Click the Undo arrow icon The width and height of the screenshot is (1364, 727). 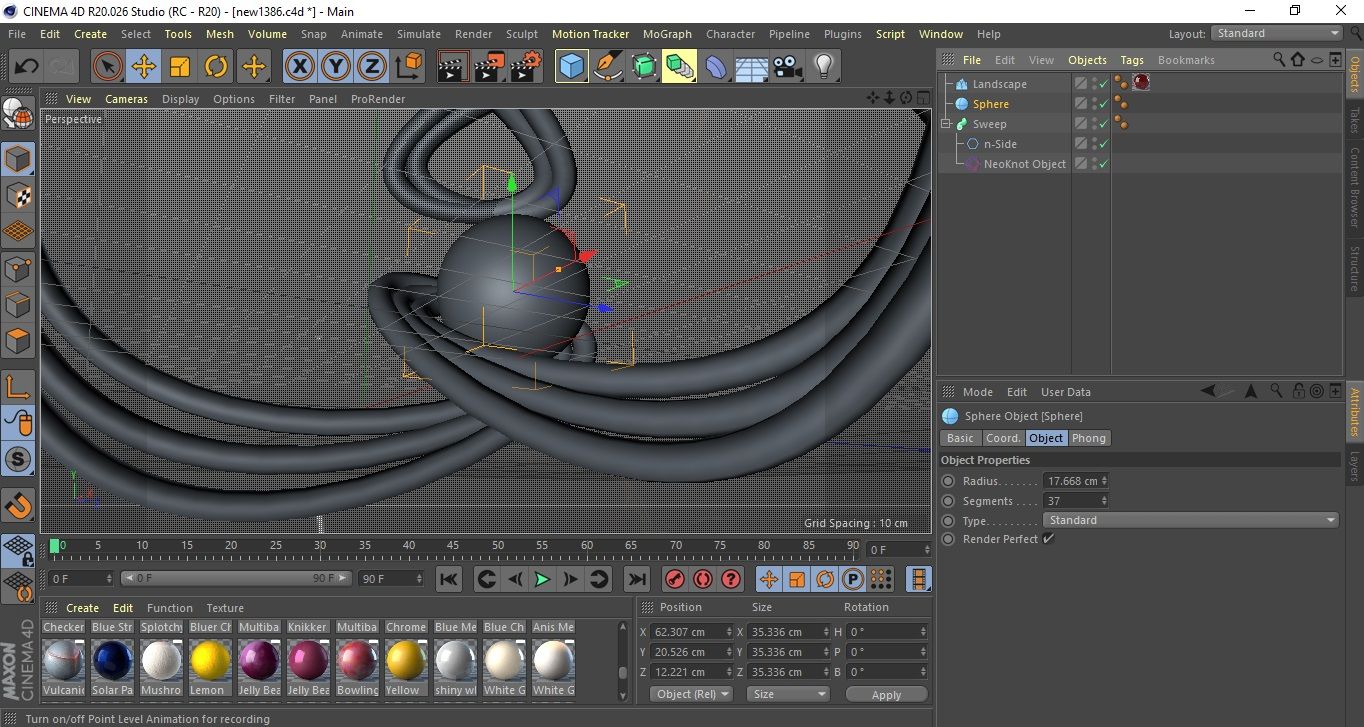tap(27, 67)
